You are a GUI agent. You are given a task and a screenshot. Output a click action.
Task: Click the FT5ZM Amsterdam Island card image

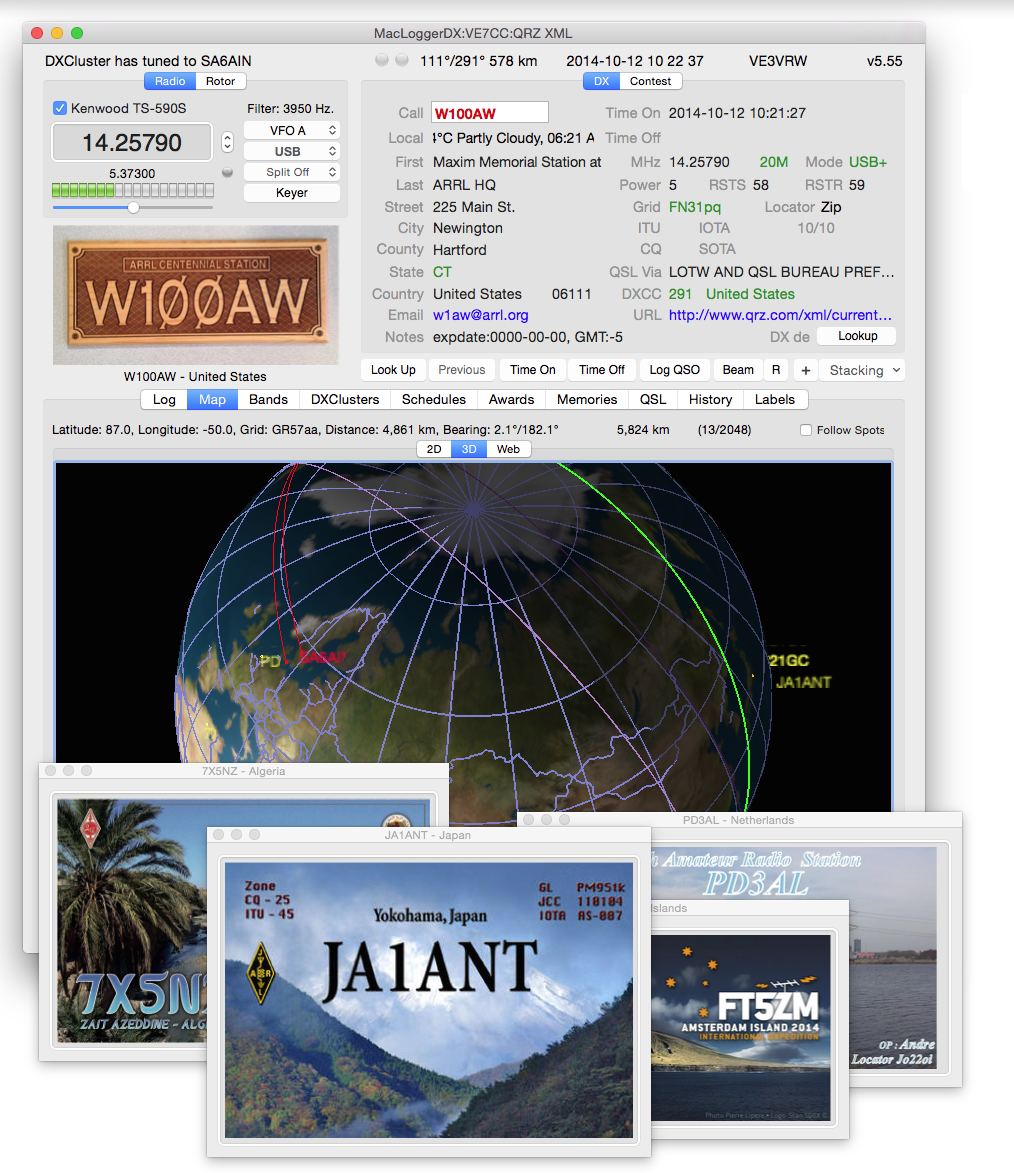[741, 1027]
